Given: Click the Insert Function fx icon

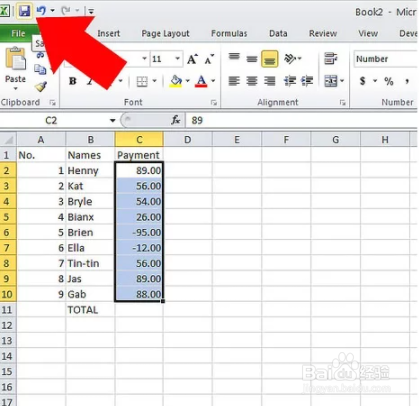Looking at the screenshot, I should pos(176,120).
